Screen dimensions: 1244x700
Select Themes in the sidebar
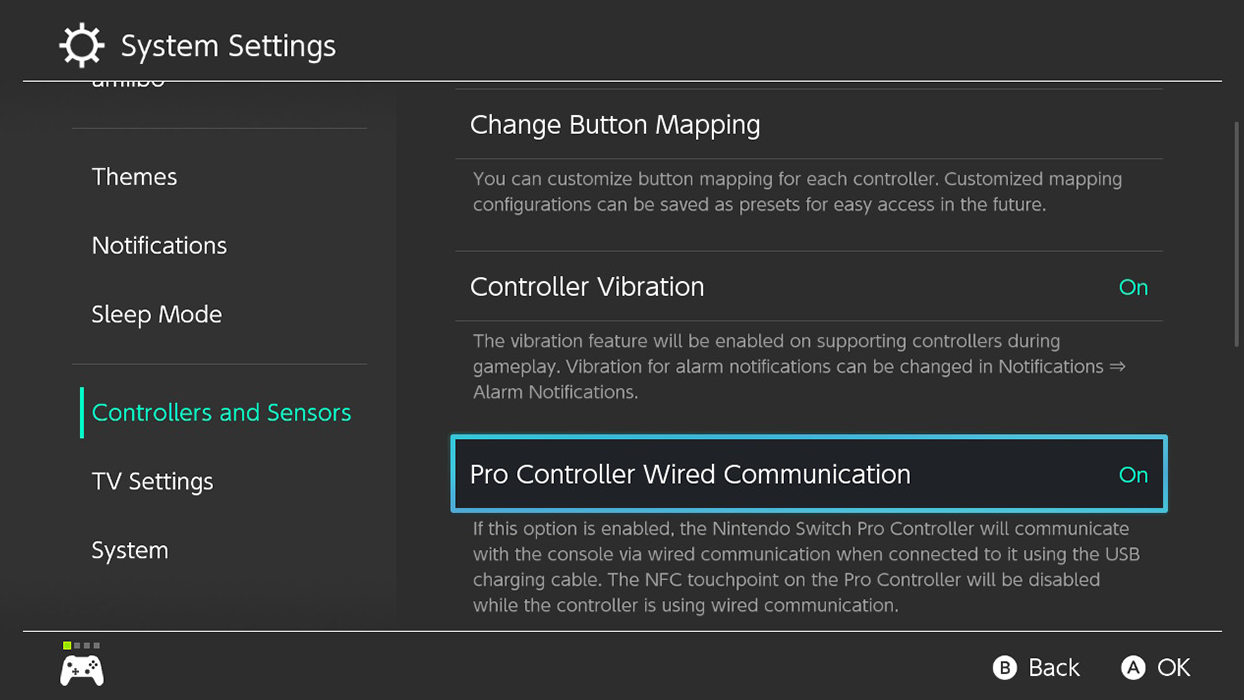pos(134,177)
